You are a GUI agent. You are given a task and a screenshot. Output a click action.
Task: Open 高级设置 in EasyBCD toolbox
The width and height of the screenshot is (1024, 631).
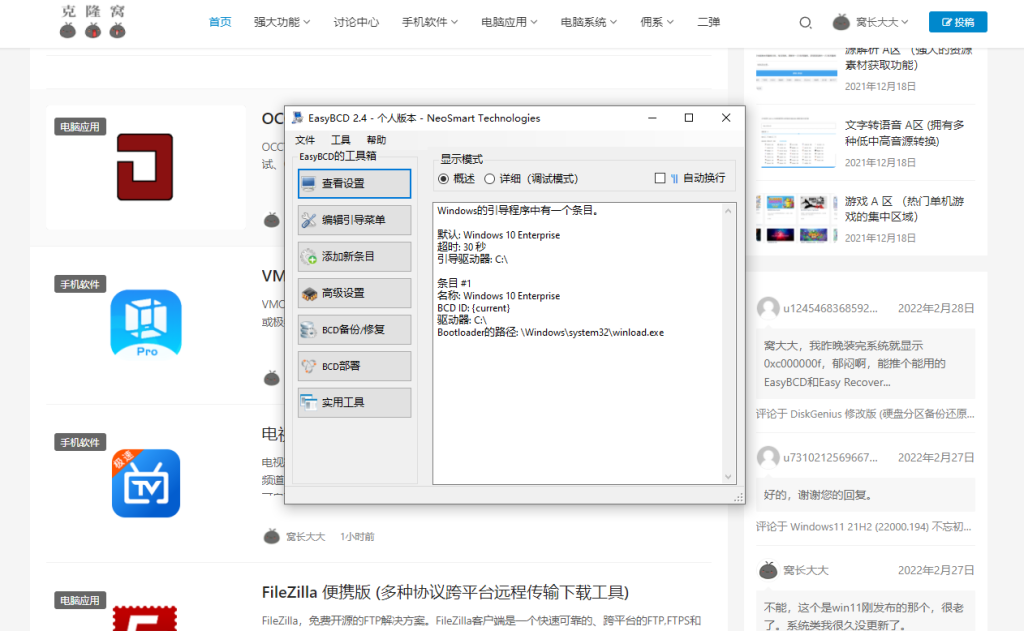point(354,293)
